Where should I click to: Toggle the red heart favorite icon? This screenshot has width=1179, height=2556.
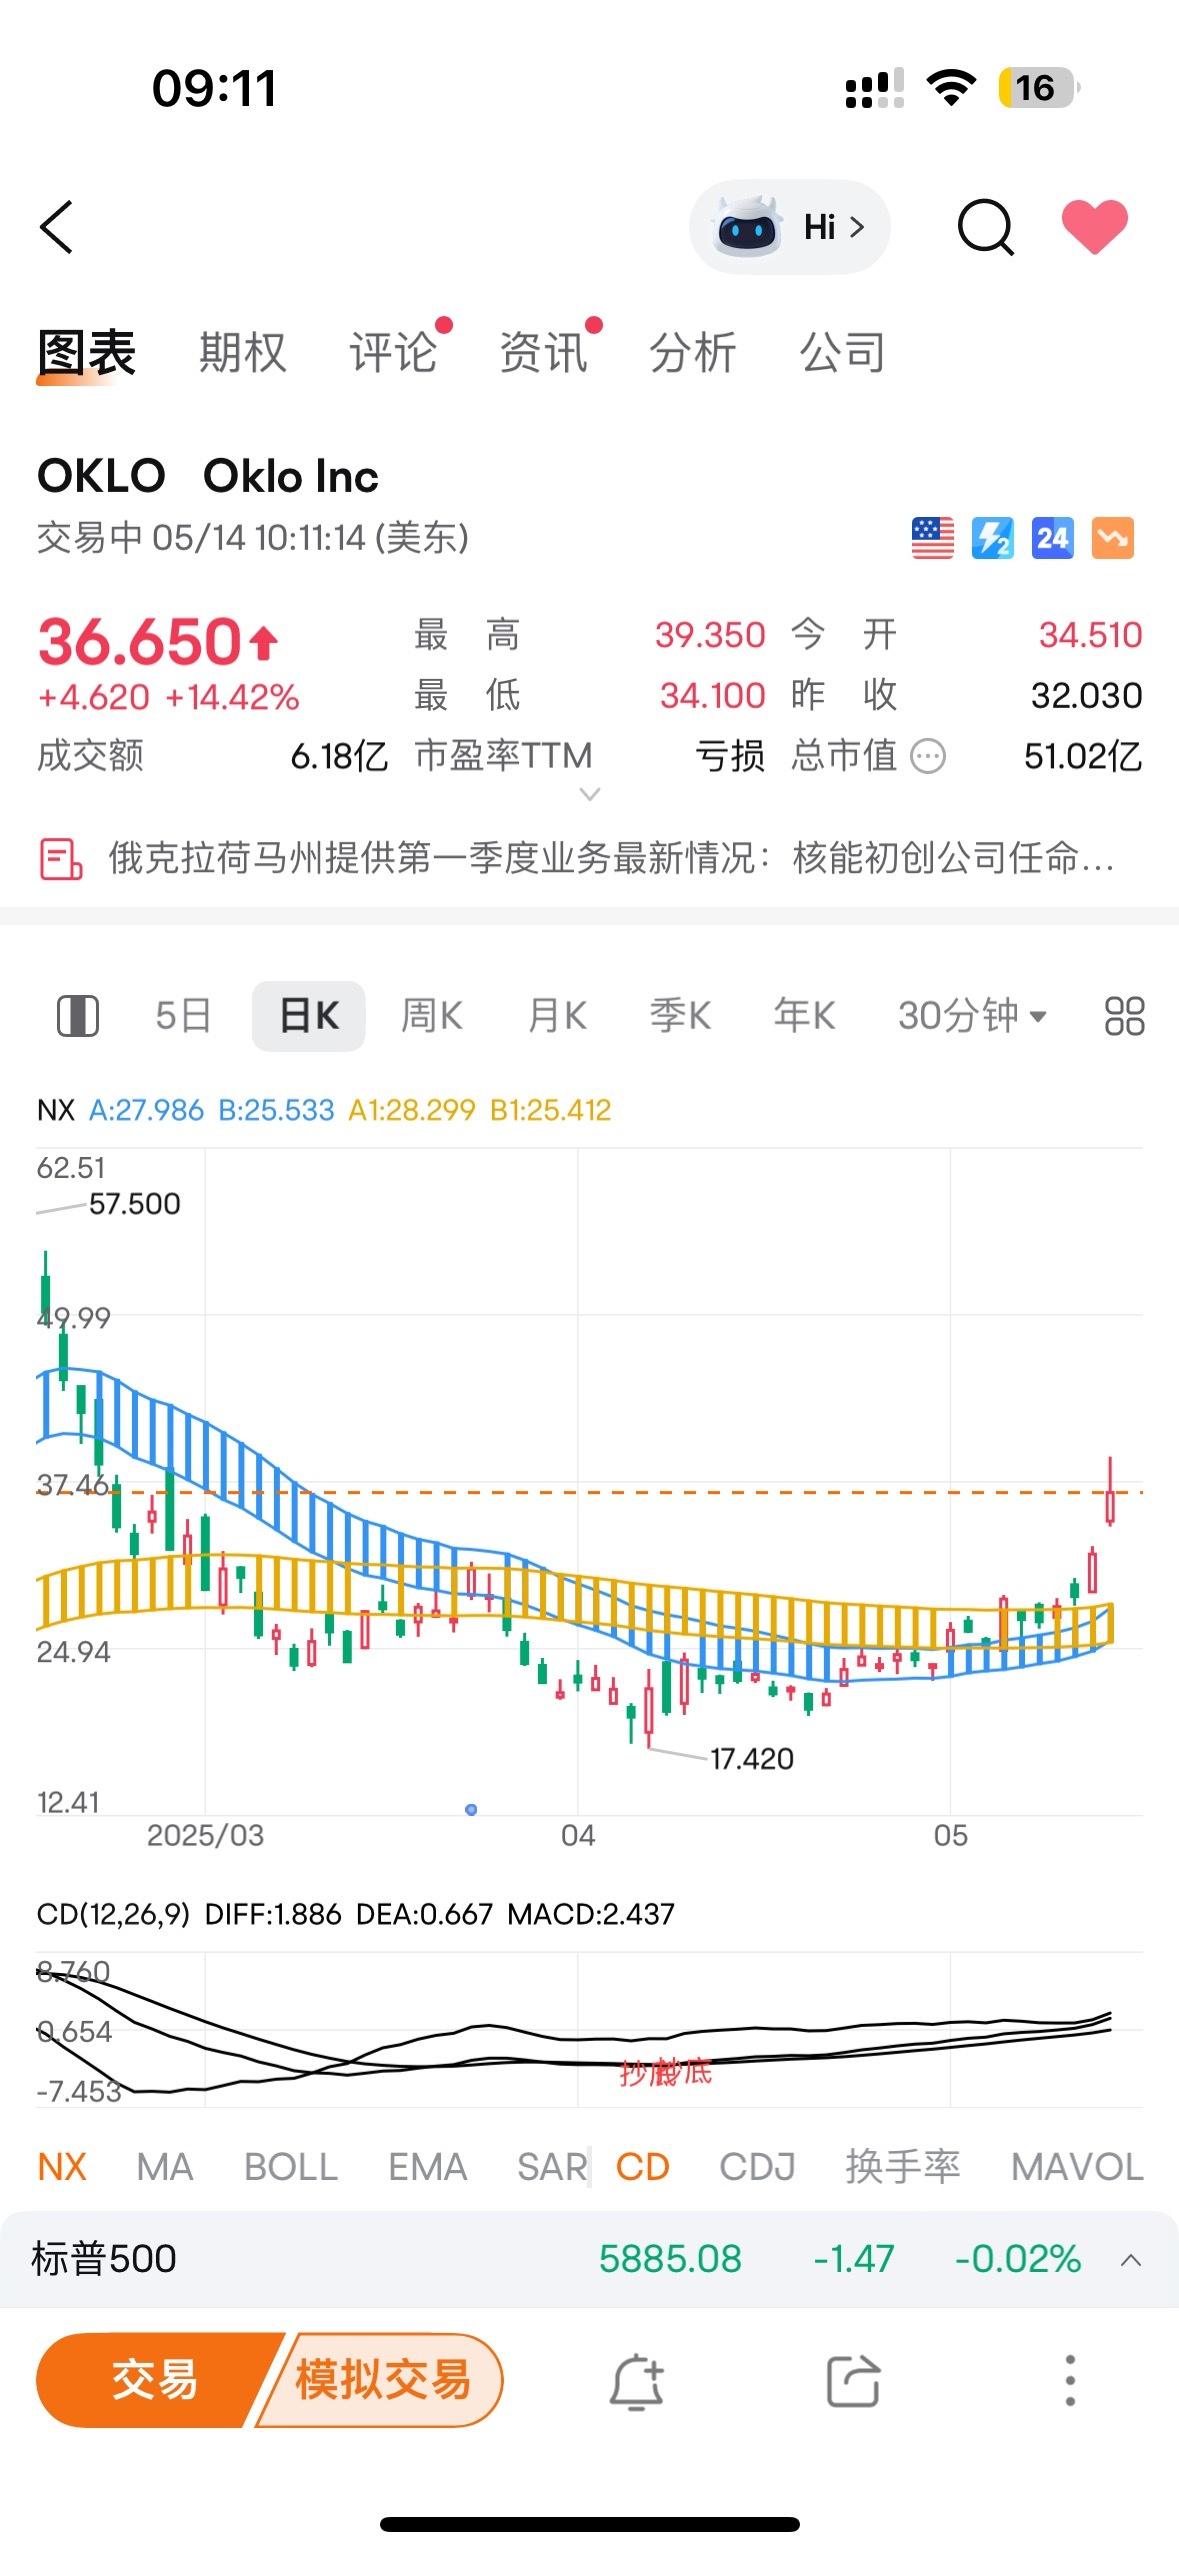pyautogui.click(x=1094, y=227)
